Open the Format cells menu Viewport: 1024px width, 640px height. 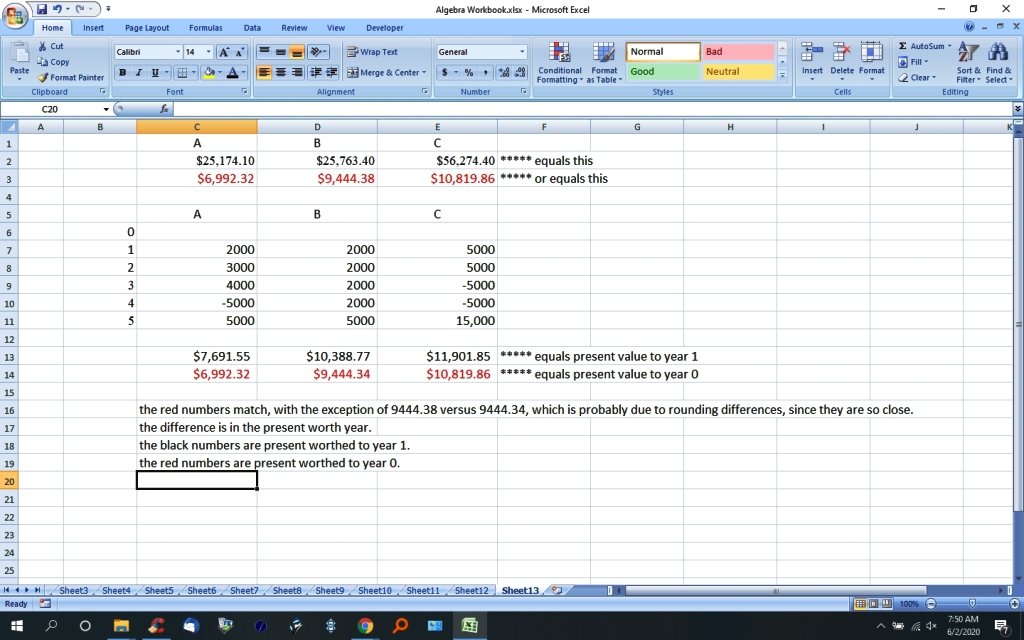point(872,61)
